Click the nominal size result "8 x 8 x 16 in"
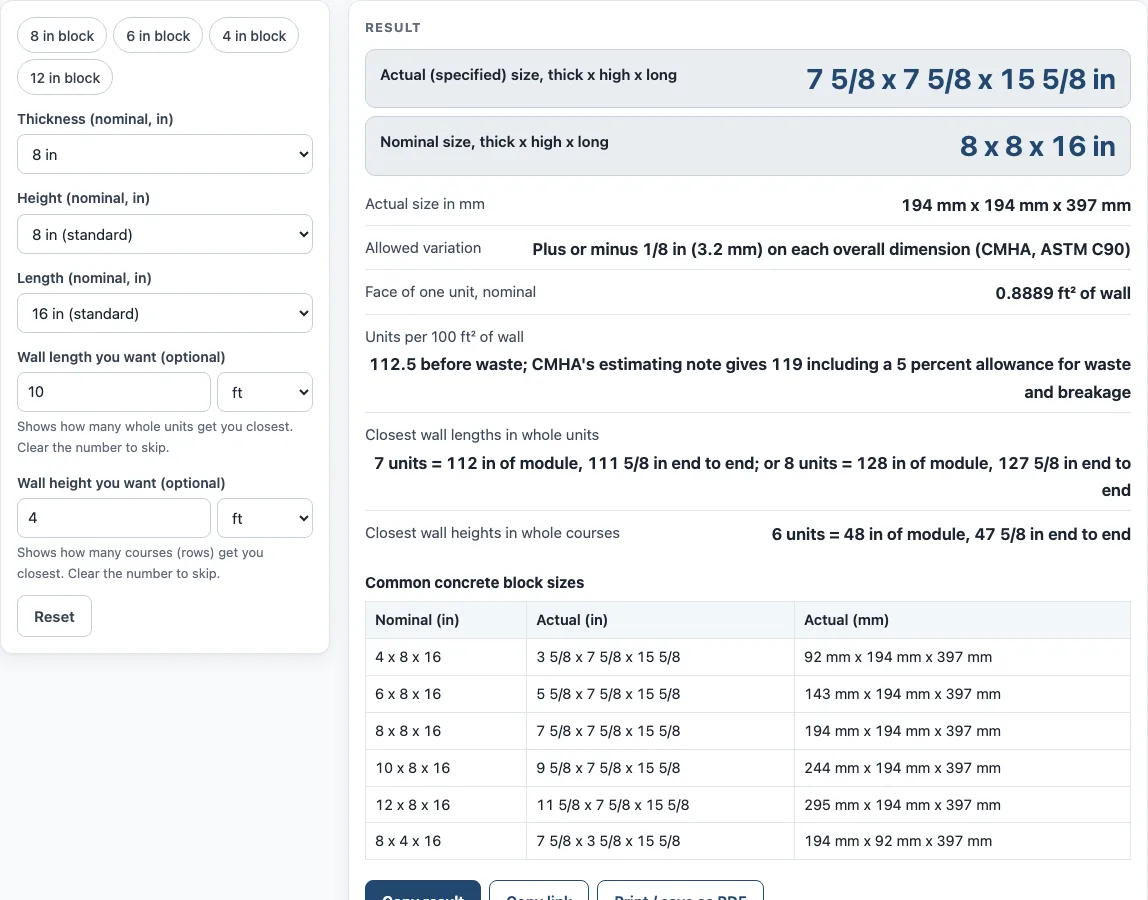Image resolution: width=1148 pixels, height=900 pixels. 1037,146
